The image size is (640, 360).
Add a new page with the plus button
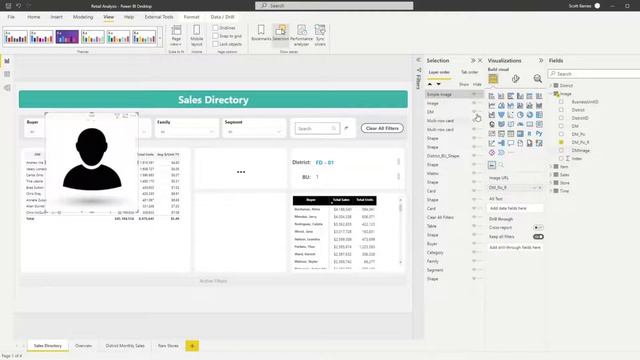pos(192,346)
